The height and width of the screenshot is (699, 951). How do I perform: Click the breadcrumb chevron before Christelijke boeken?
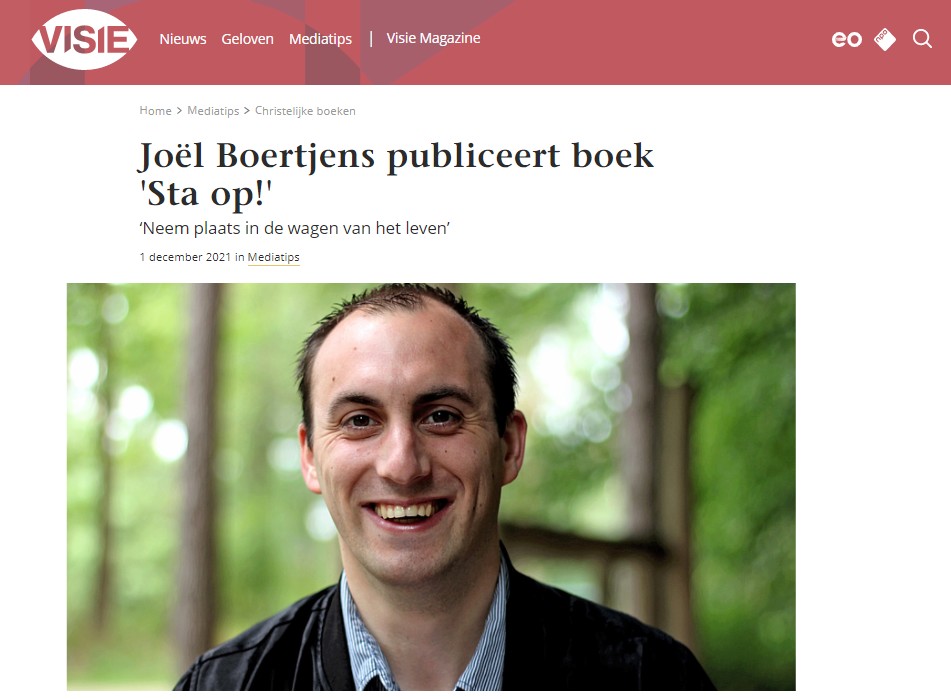pos(247,111)
